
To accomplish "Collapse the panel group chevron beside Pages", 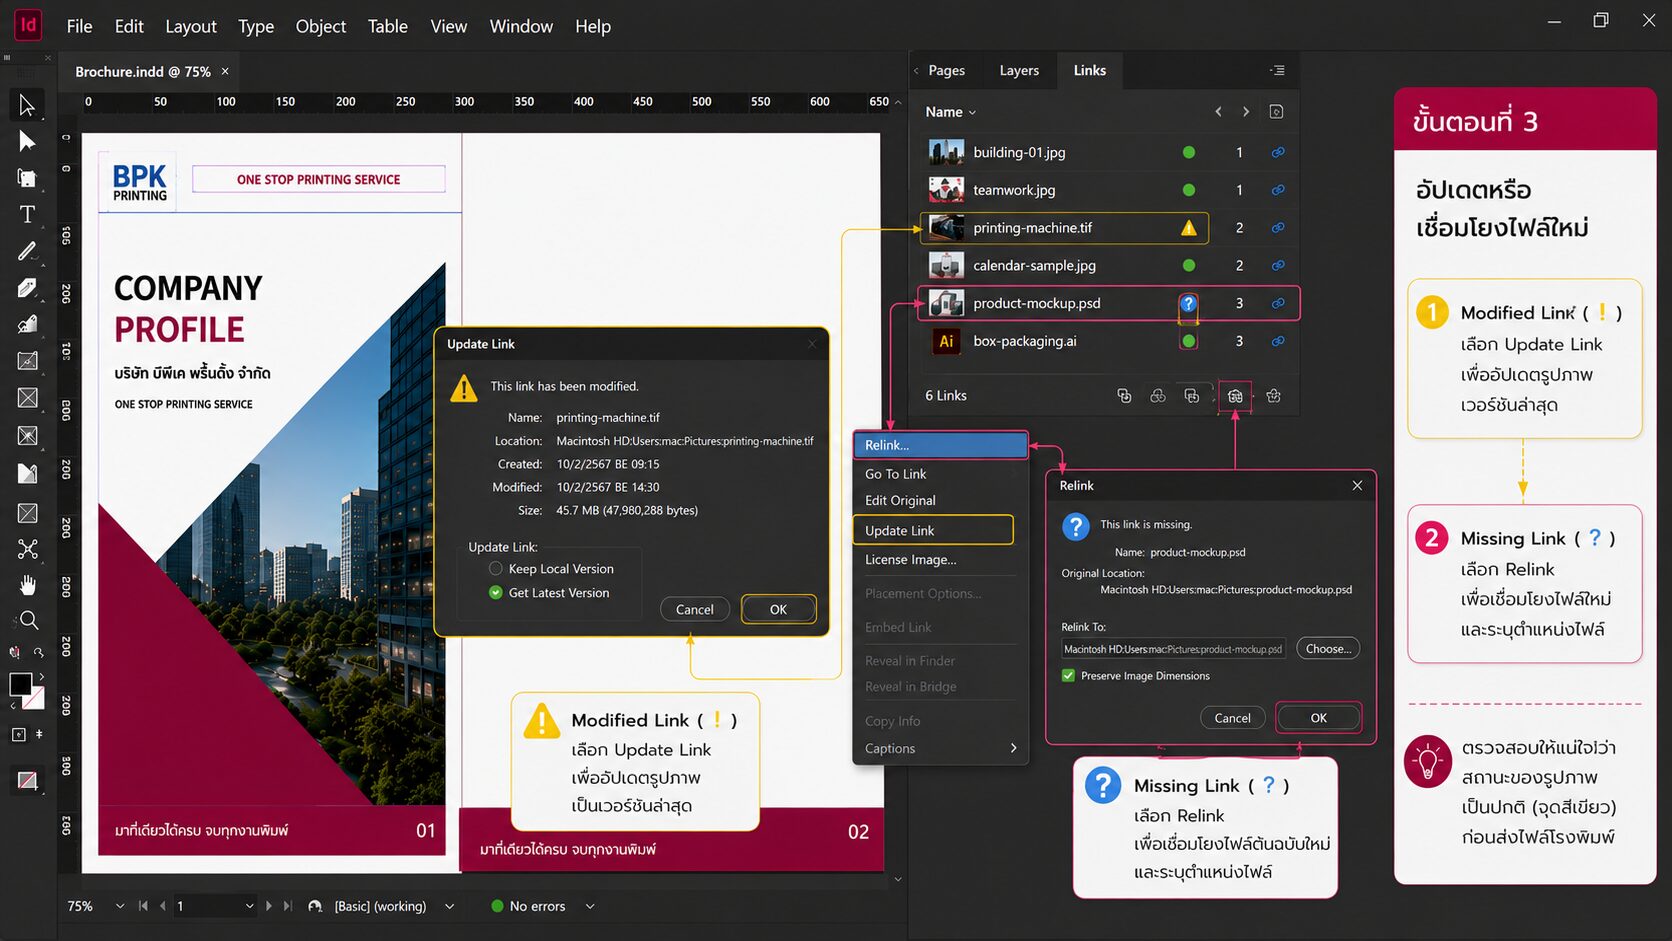I will coord(916,70).
